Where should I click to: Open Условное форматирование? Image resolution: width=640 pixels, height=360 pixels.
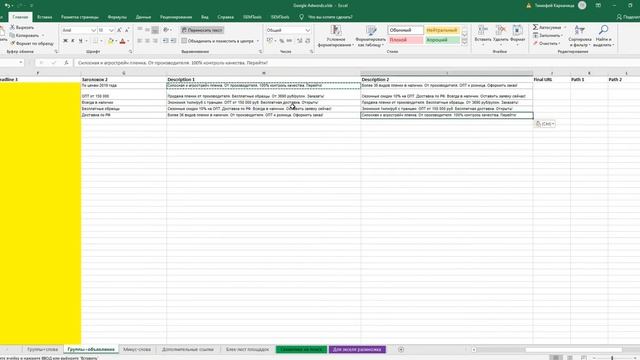point(336,36)
